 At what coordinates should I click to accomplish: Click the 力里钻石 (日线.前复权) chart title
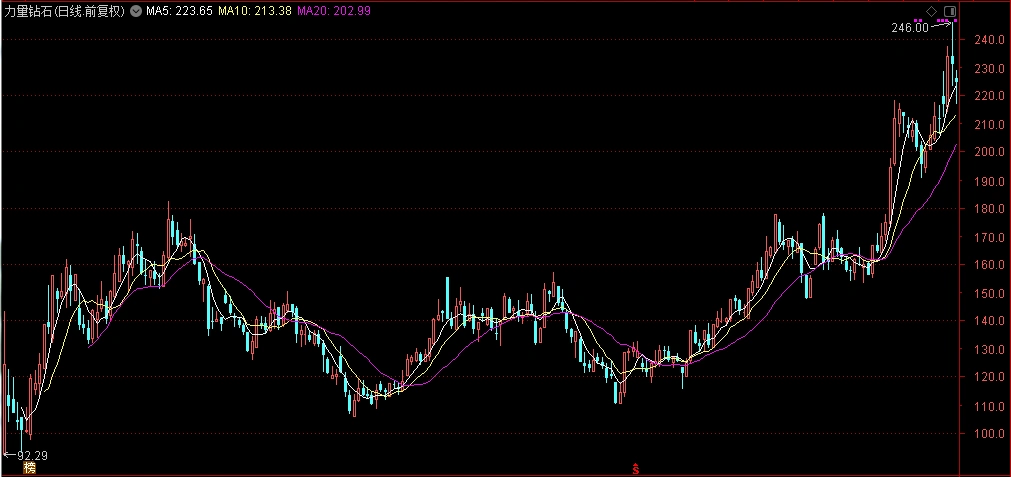click(x=63, y=11)
